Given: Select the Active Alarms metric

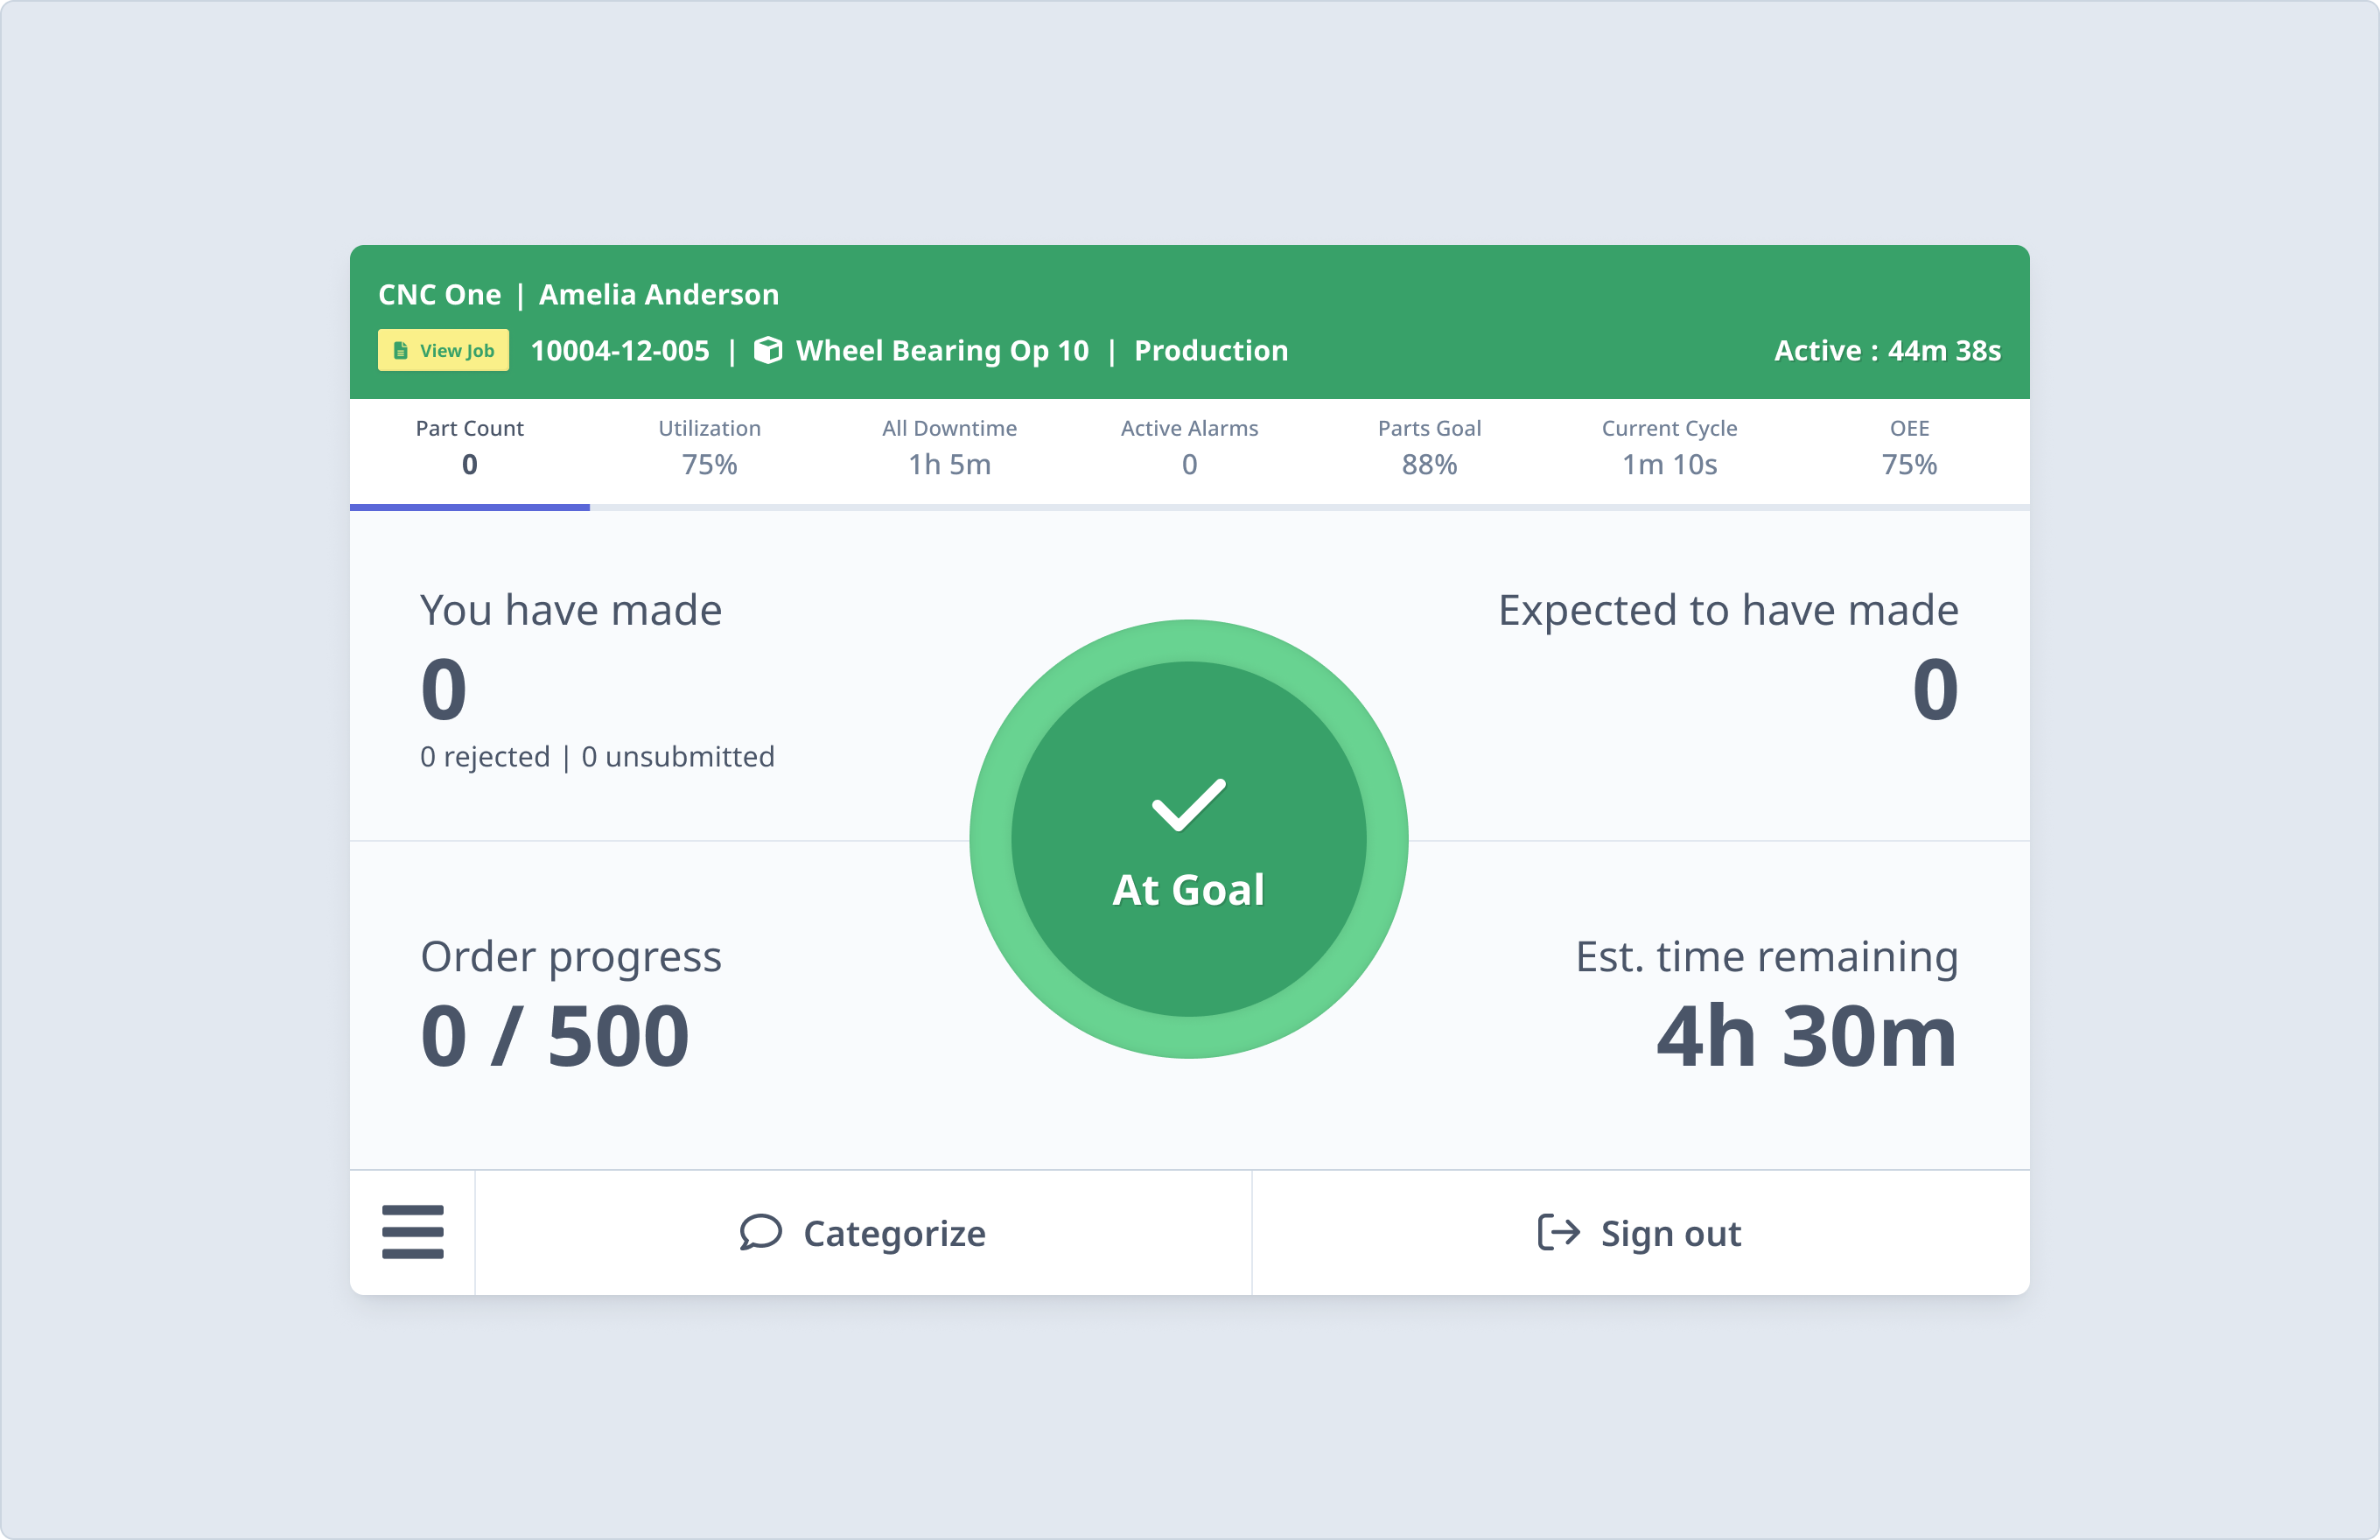Looking at the screenshot, I should click(1189, 447).
